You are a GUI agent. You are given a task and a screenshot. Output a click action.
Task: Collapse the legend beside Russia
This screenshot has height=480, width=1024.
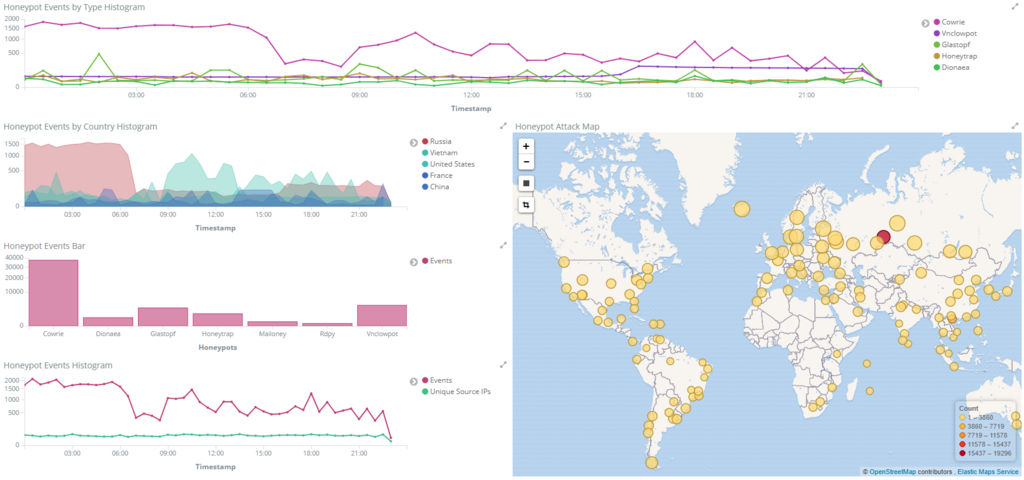tap(413, 142)
